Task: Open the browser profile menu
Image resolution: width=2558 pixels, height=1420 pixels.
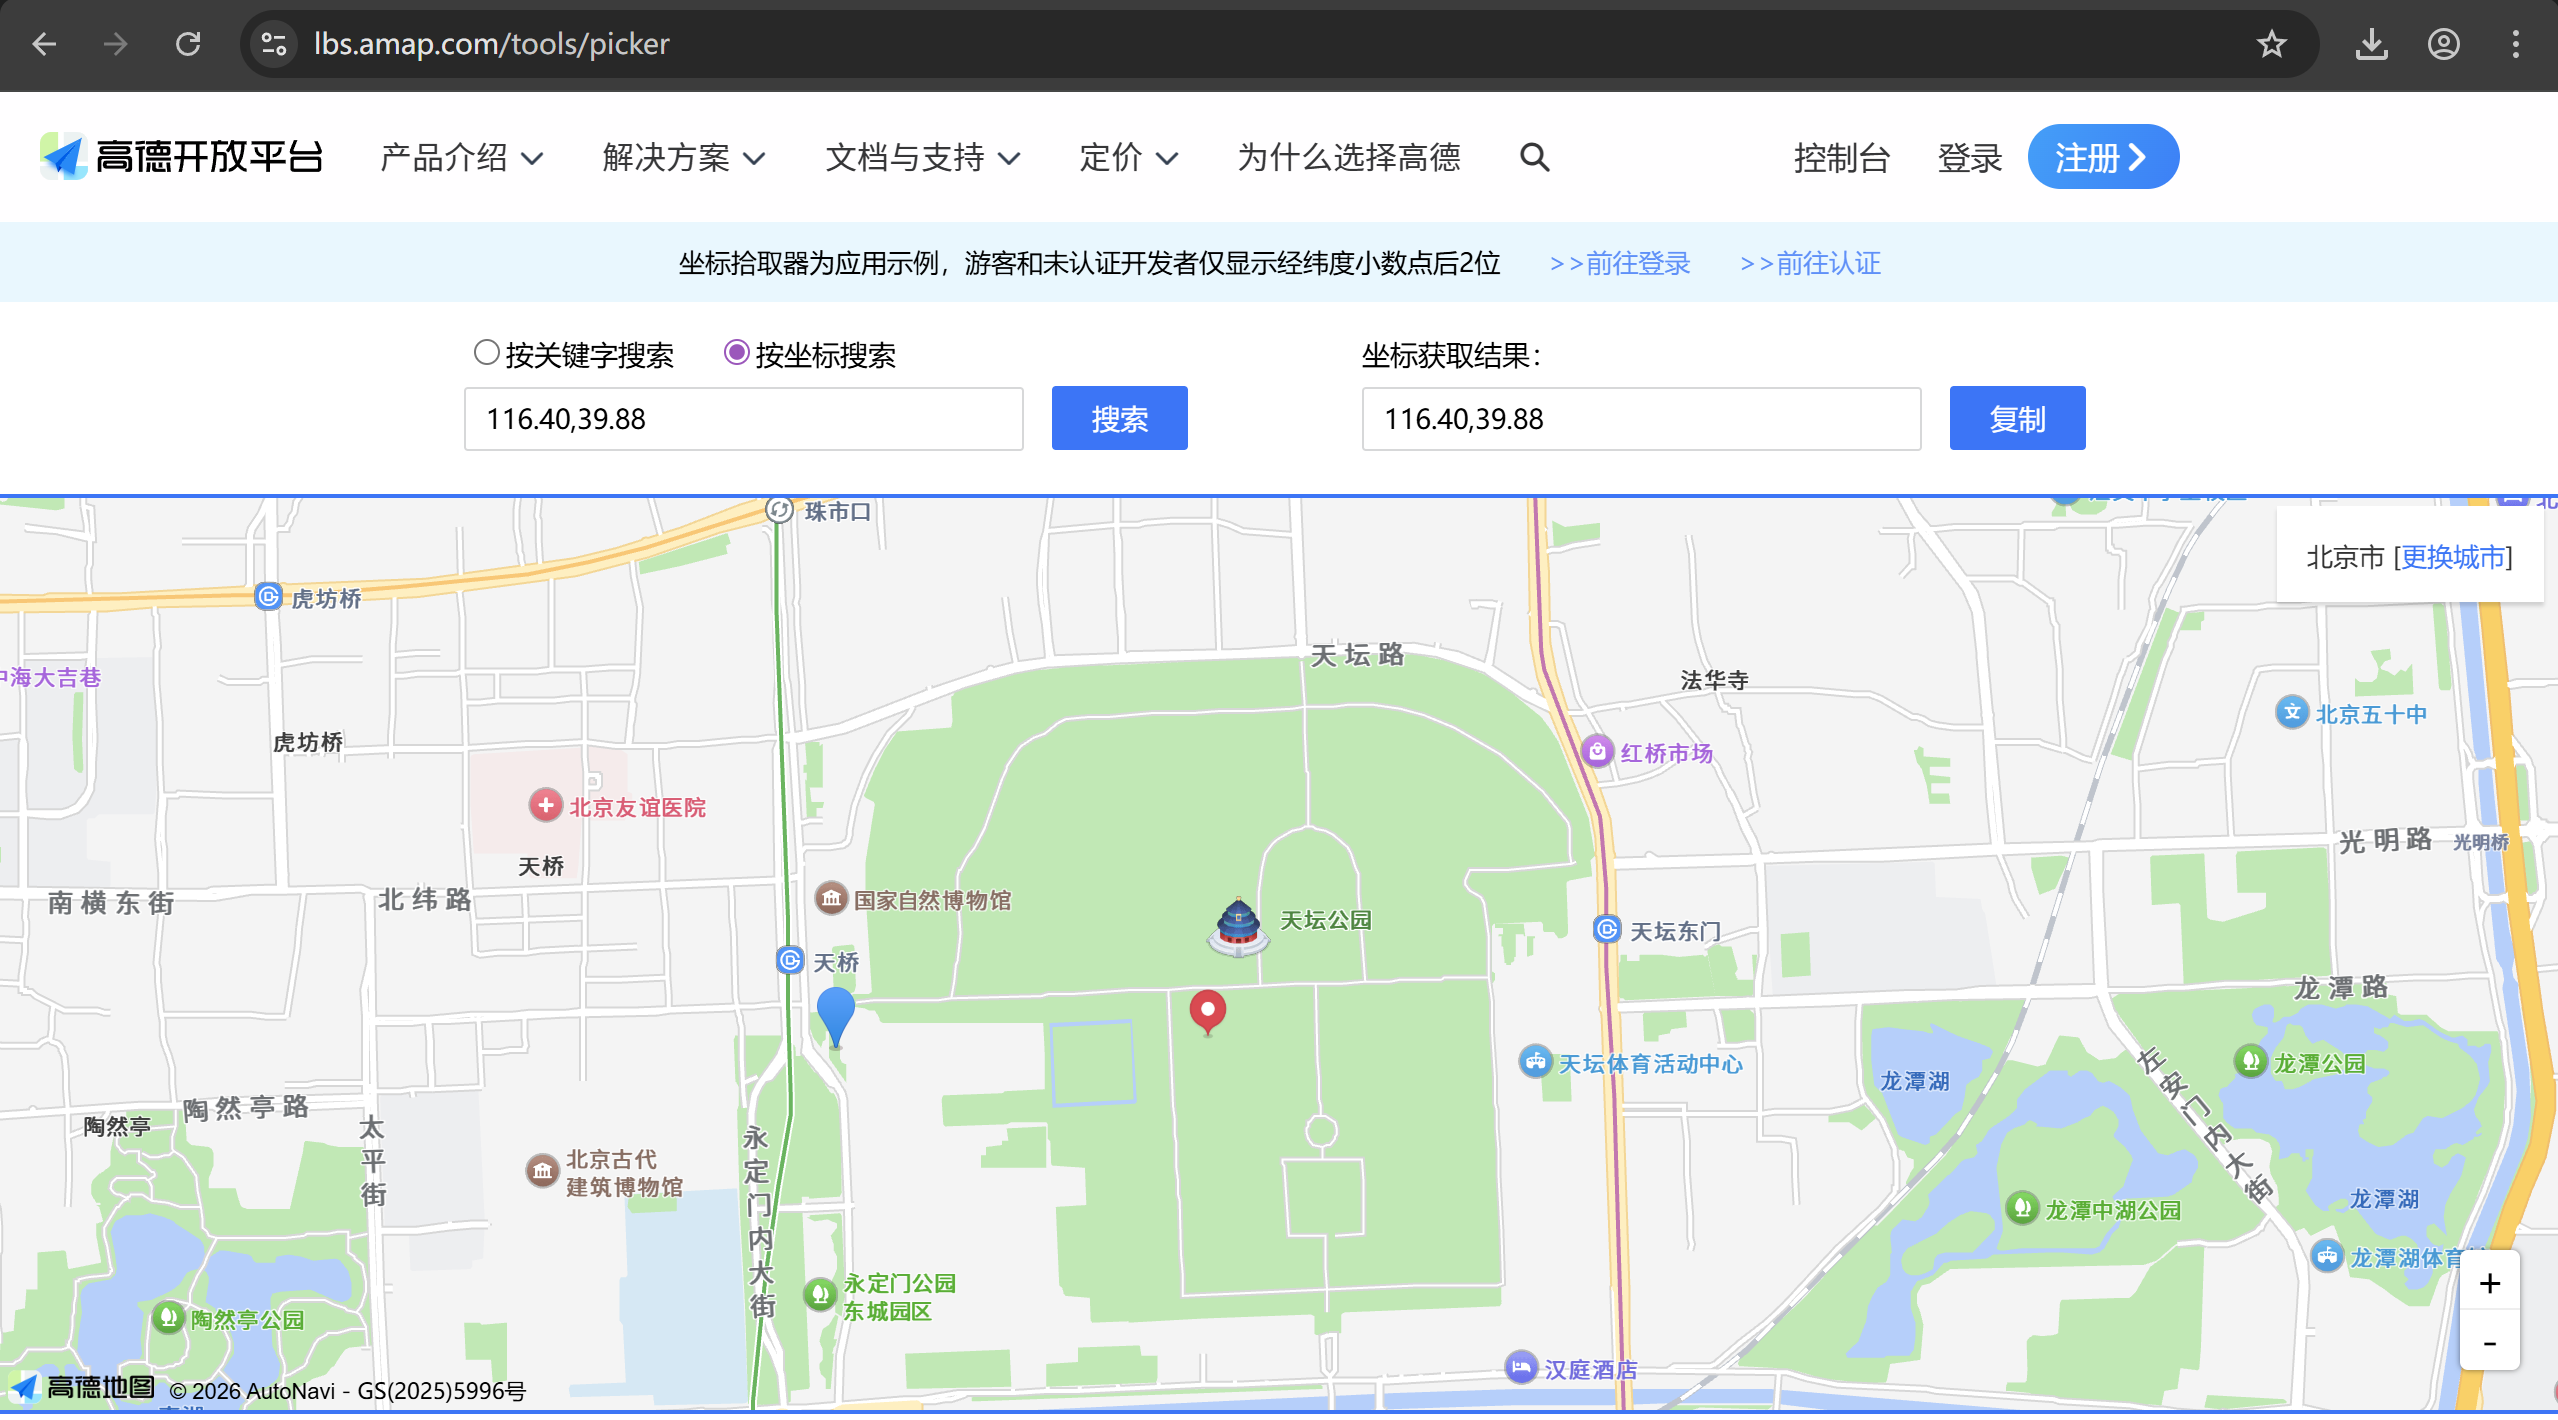Action: 2444,44
